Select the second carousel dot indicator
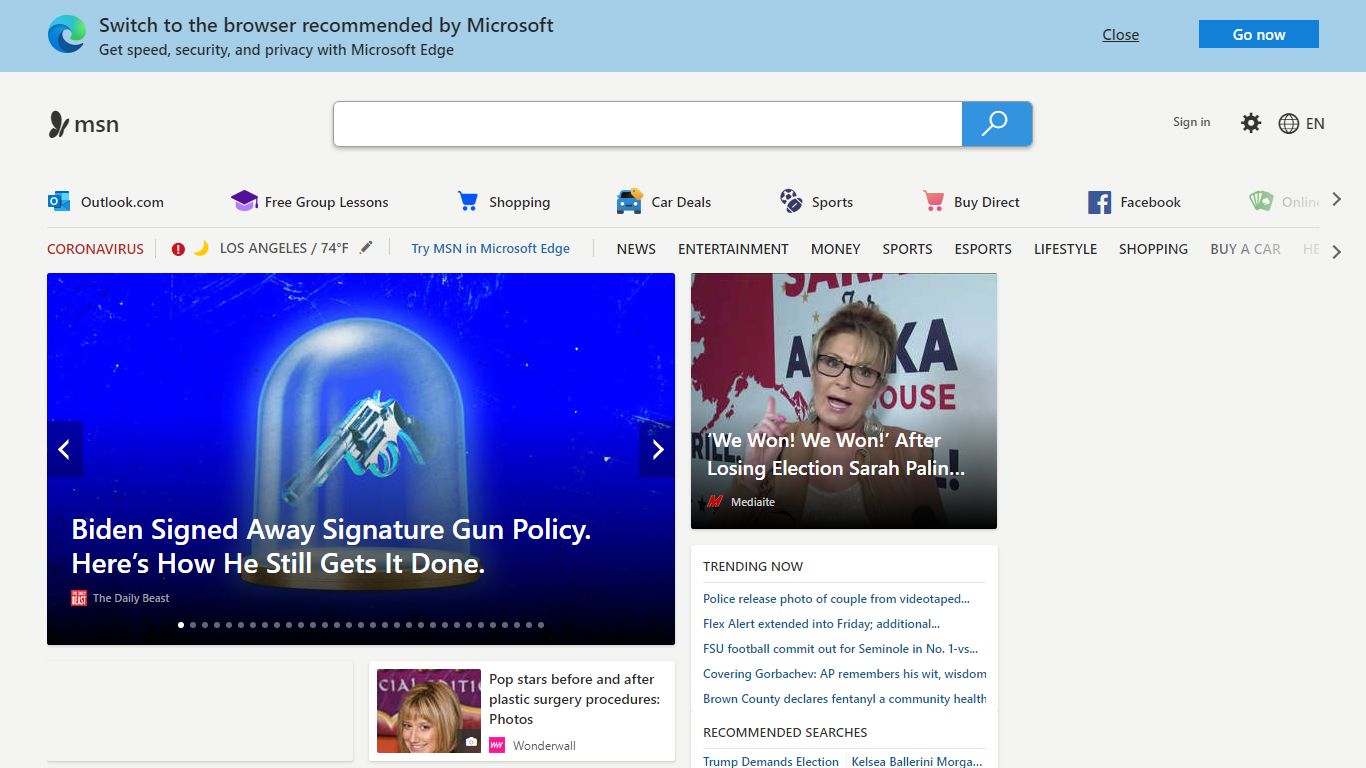The height and width of the screenshot is (768, 1366). [193, 625]
